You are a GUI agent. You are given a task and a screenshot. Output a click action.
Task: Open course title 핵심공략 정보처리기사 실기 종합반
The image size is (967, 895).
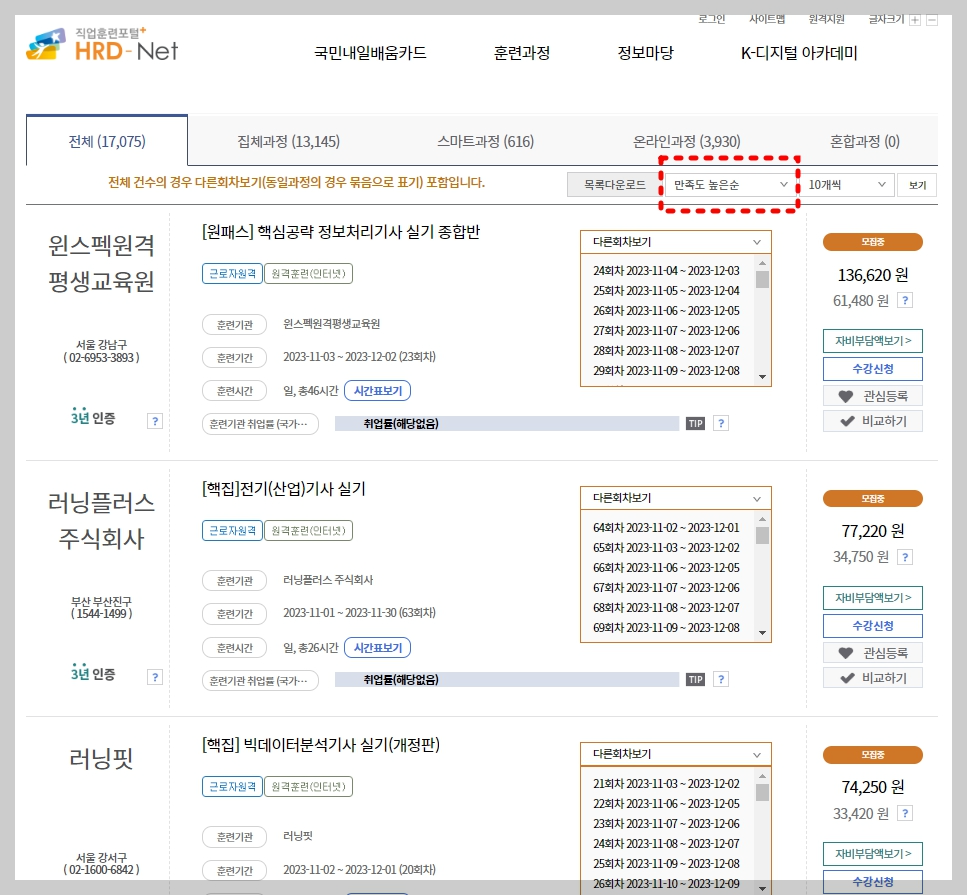(x=341, y=232)
